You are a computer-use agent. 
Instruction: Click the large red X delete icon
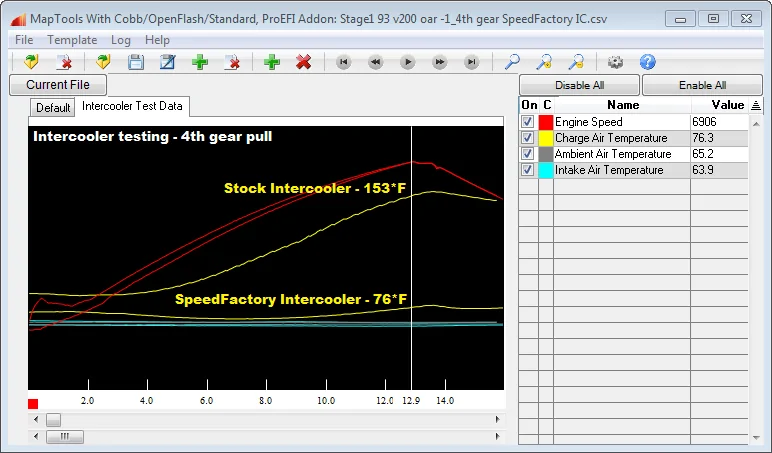click(303, 62)
